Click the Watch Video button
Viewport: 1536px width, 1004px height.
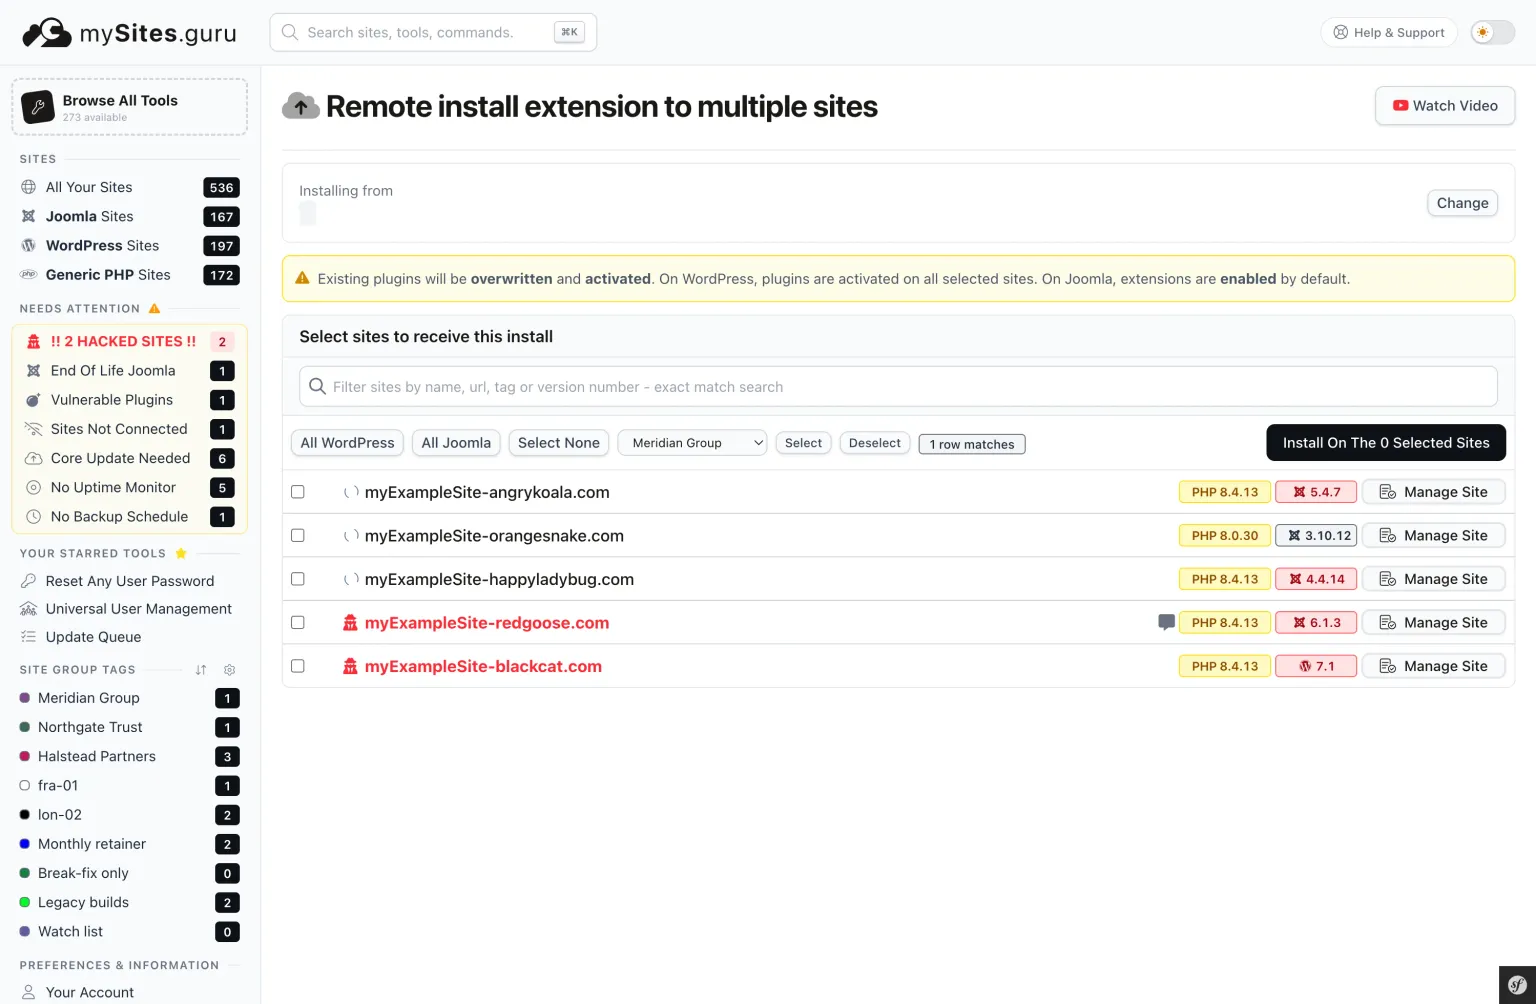(1445, 106)
